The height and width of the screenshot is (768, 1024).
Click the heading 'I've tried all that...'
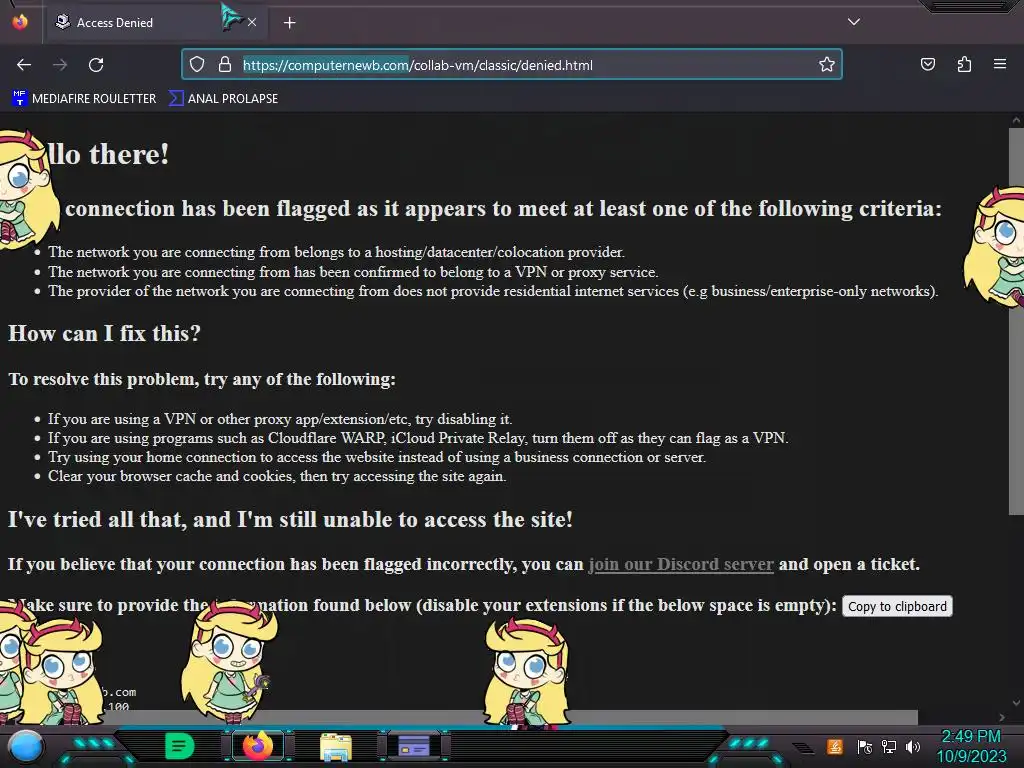pos(291,520)
